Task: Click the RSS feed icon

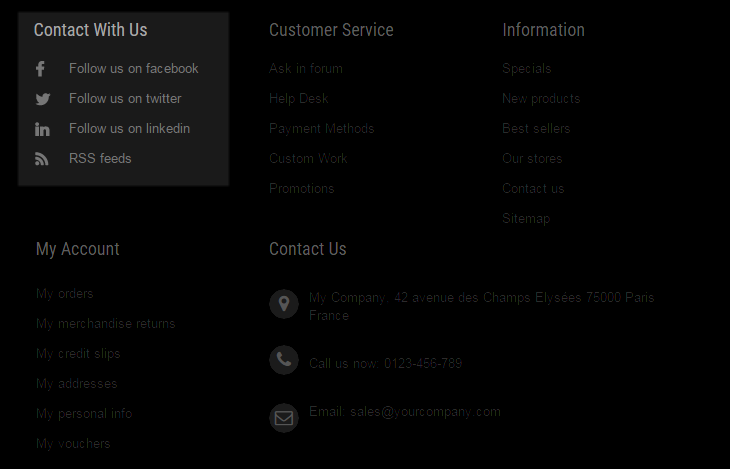Action: [x=41, y=159]
